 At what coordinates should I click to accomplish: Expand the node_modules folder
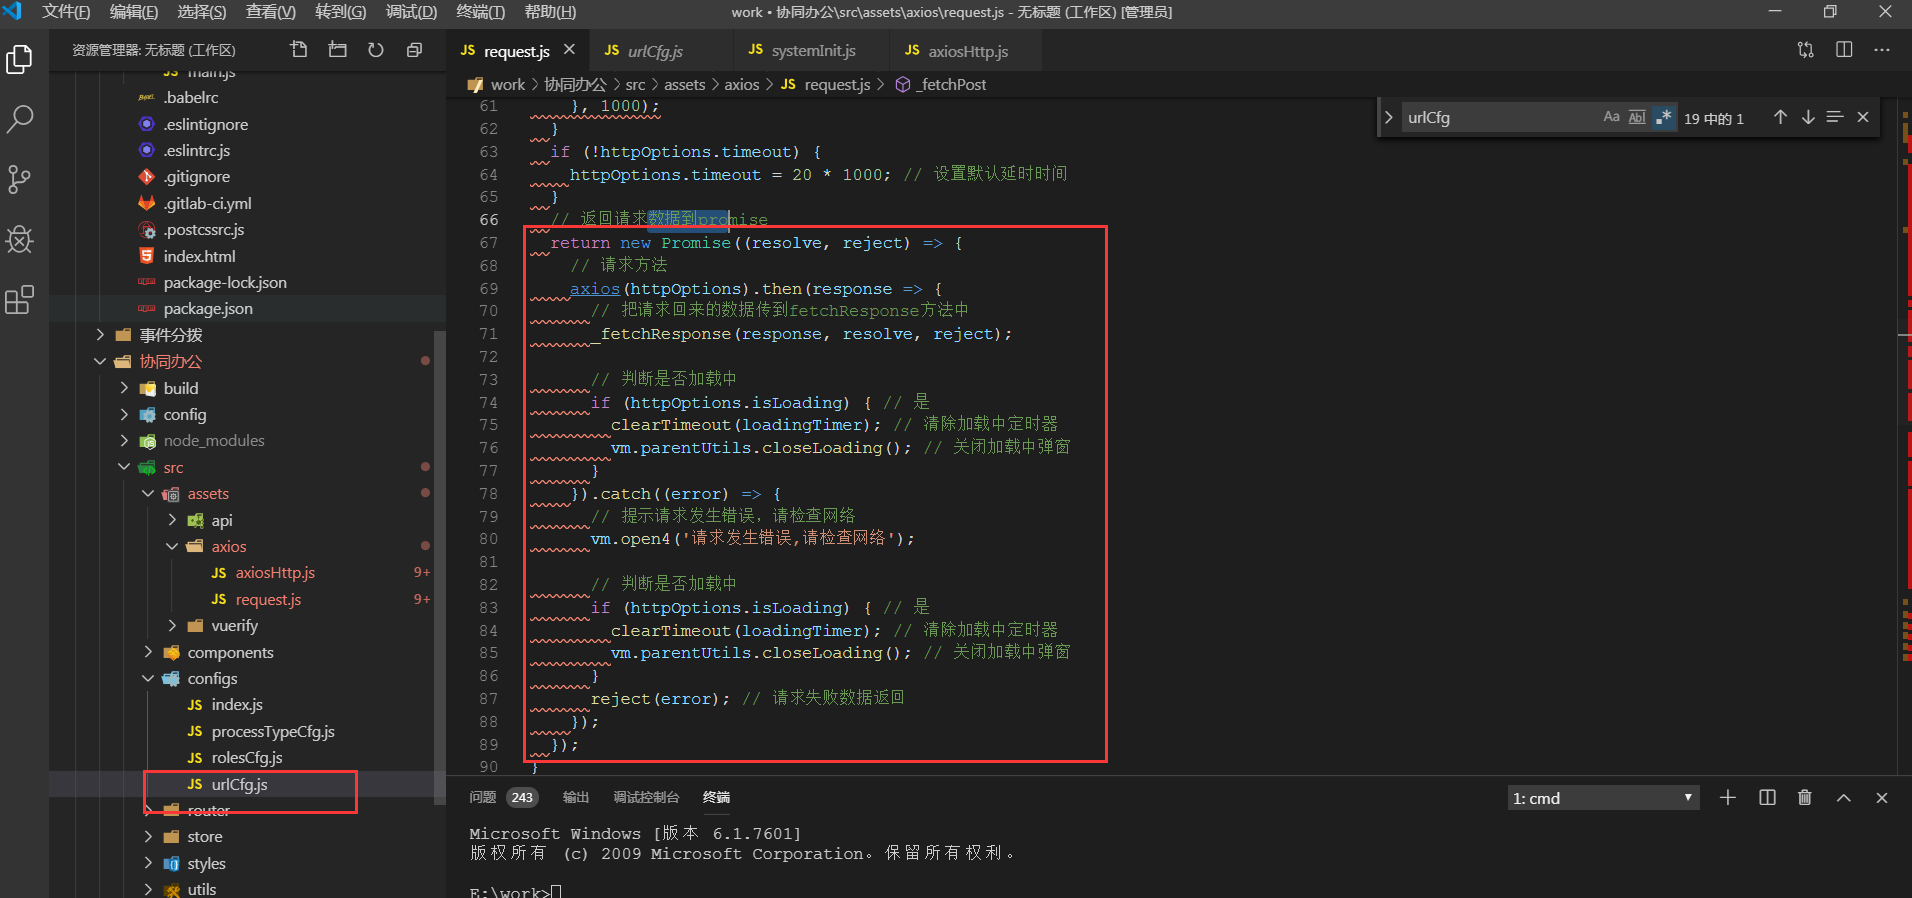tap(124, 440)
